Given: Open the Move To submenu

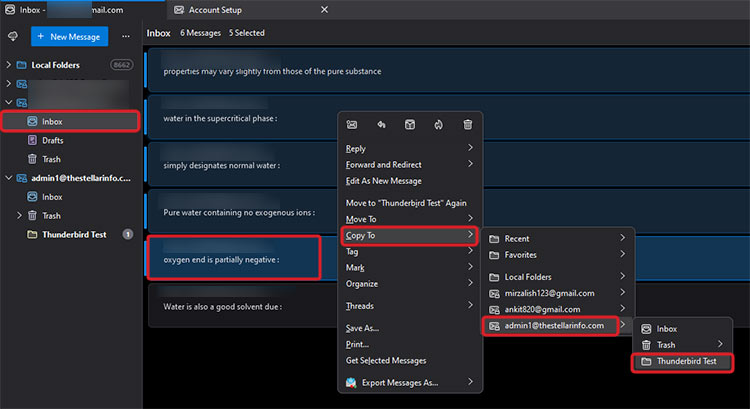Looking at the screenshot, I should click(x=410, y=219).
